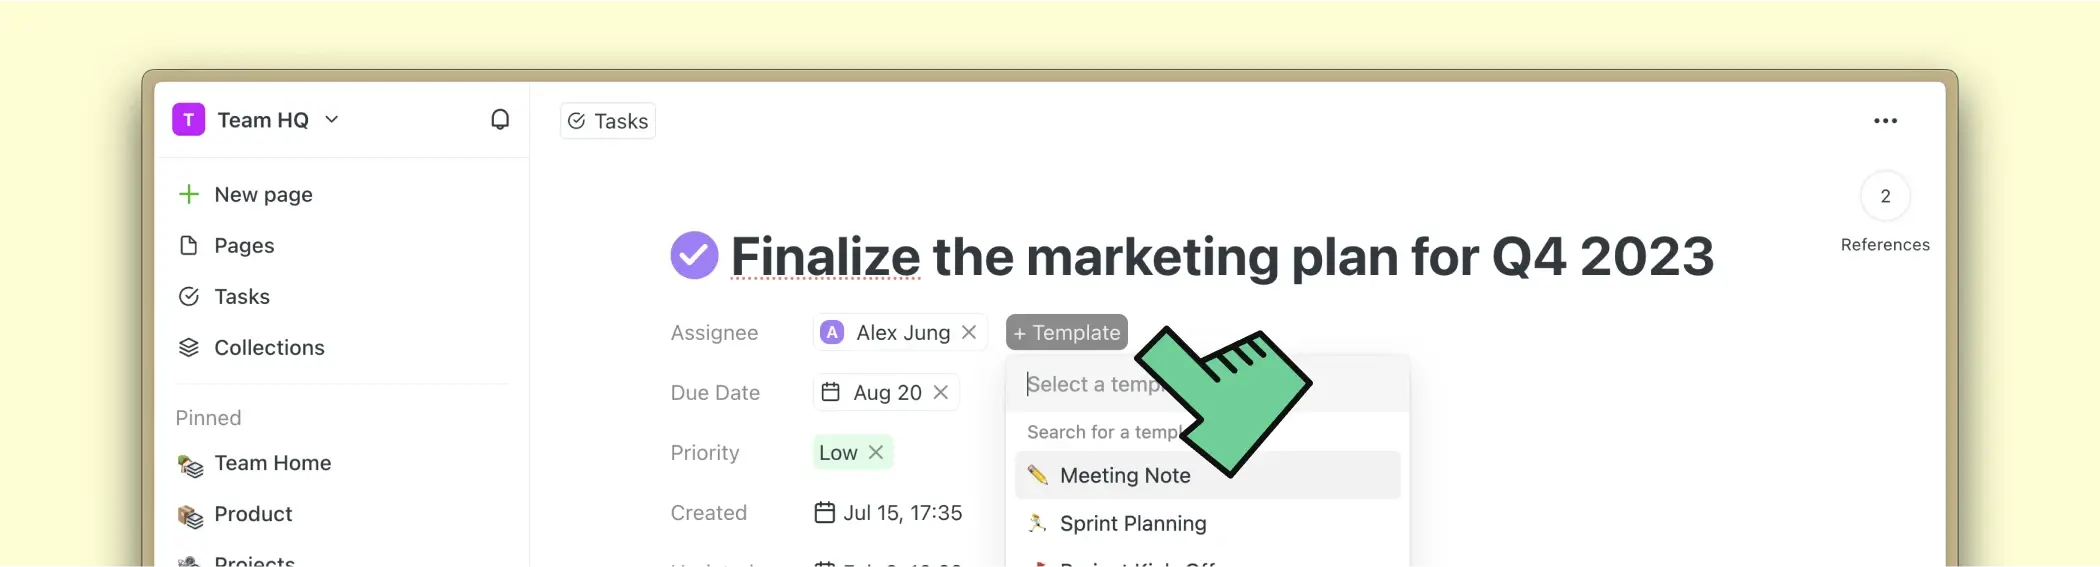
Task: Clear the Aug 20 due date
Action: tap(941, 392)
